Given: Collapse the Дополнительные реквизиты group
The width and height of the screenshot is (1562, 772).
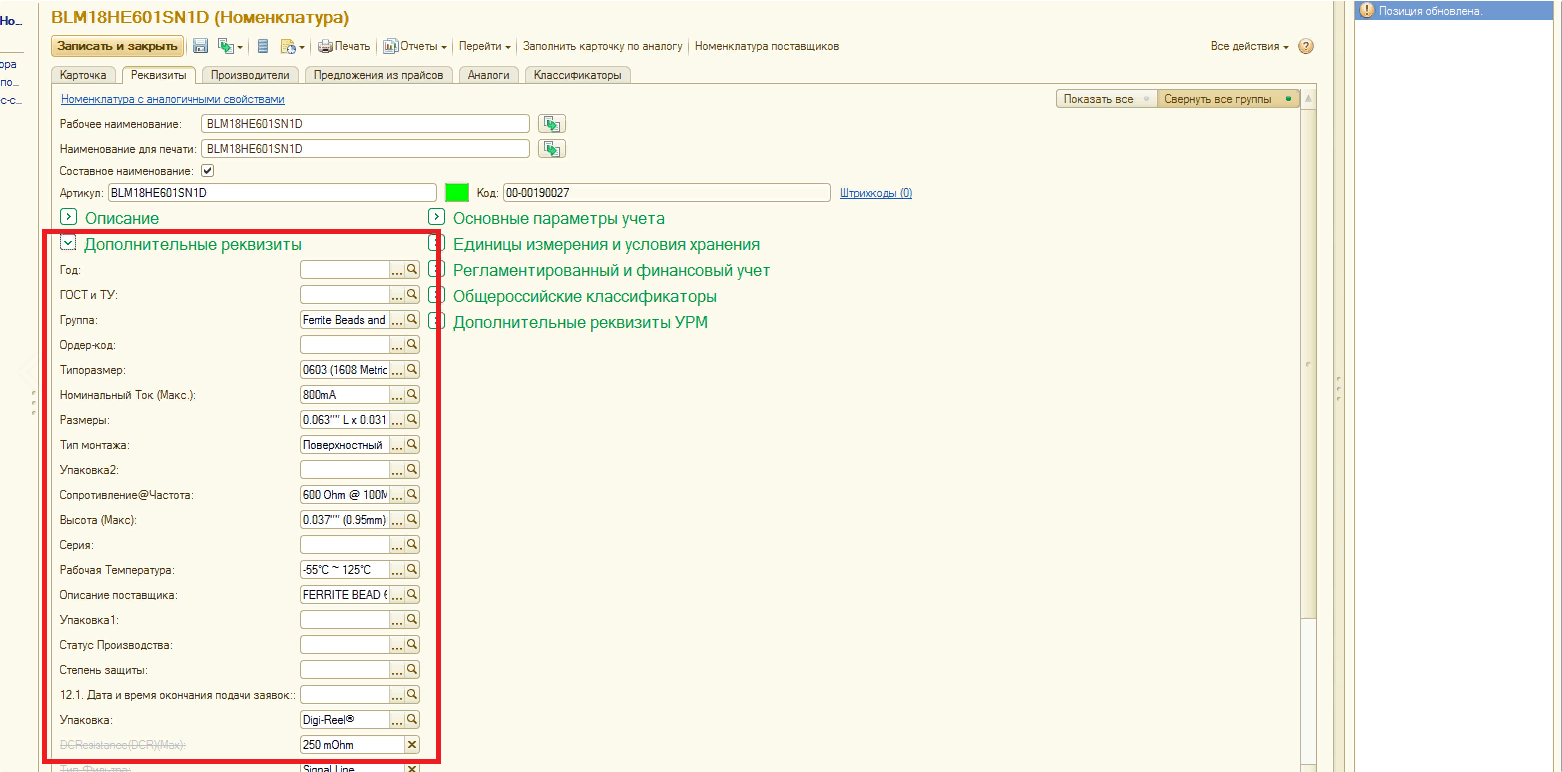Looking at the screenshot, I should click(68, 243).
